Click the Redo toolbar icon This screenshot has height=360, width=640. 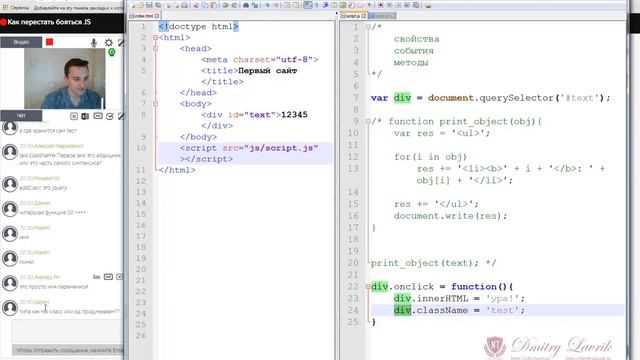point(234,5)
